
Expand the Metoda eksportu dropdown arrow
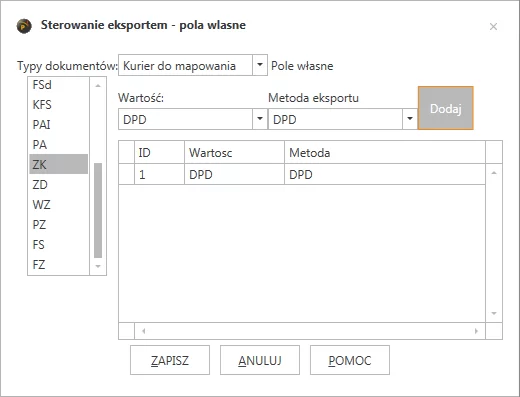coord(410,119)
